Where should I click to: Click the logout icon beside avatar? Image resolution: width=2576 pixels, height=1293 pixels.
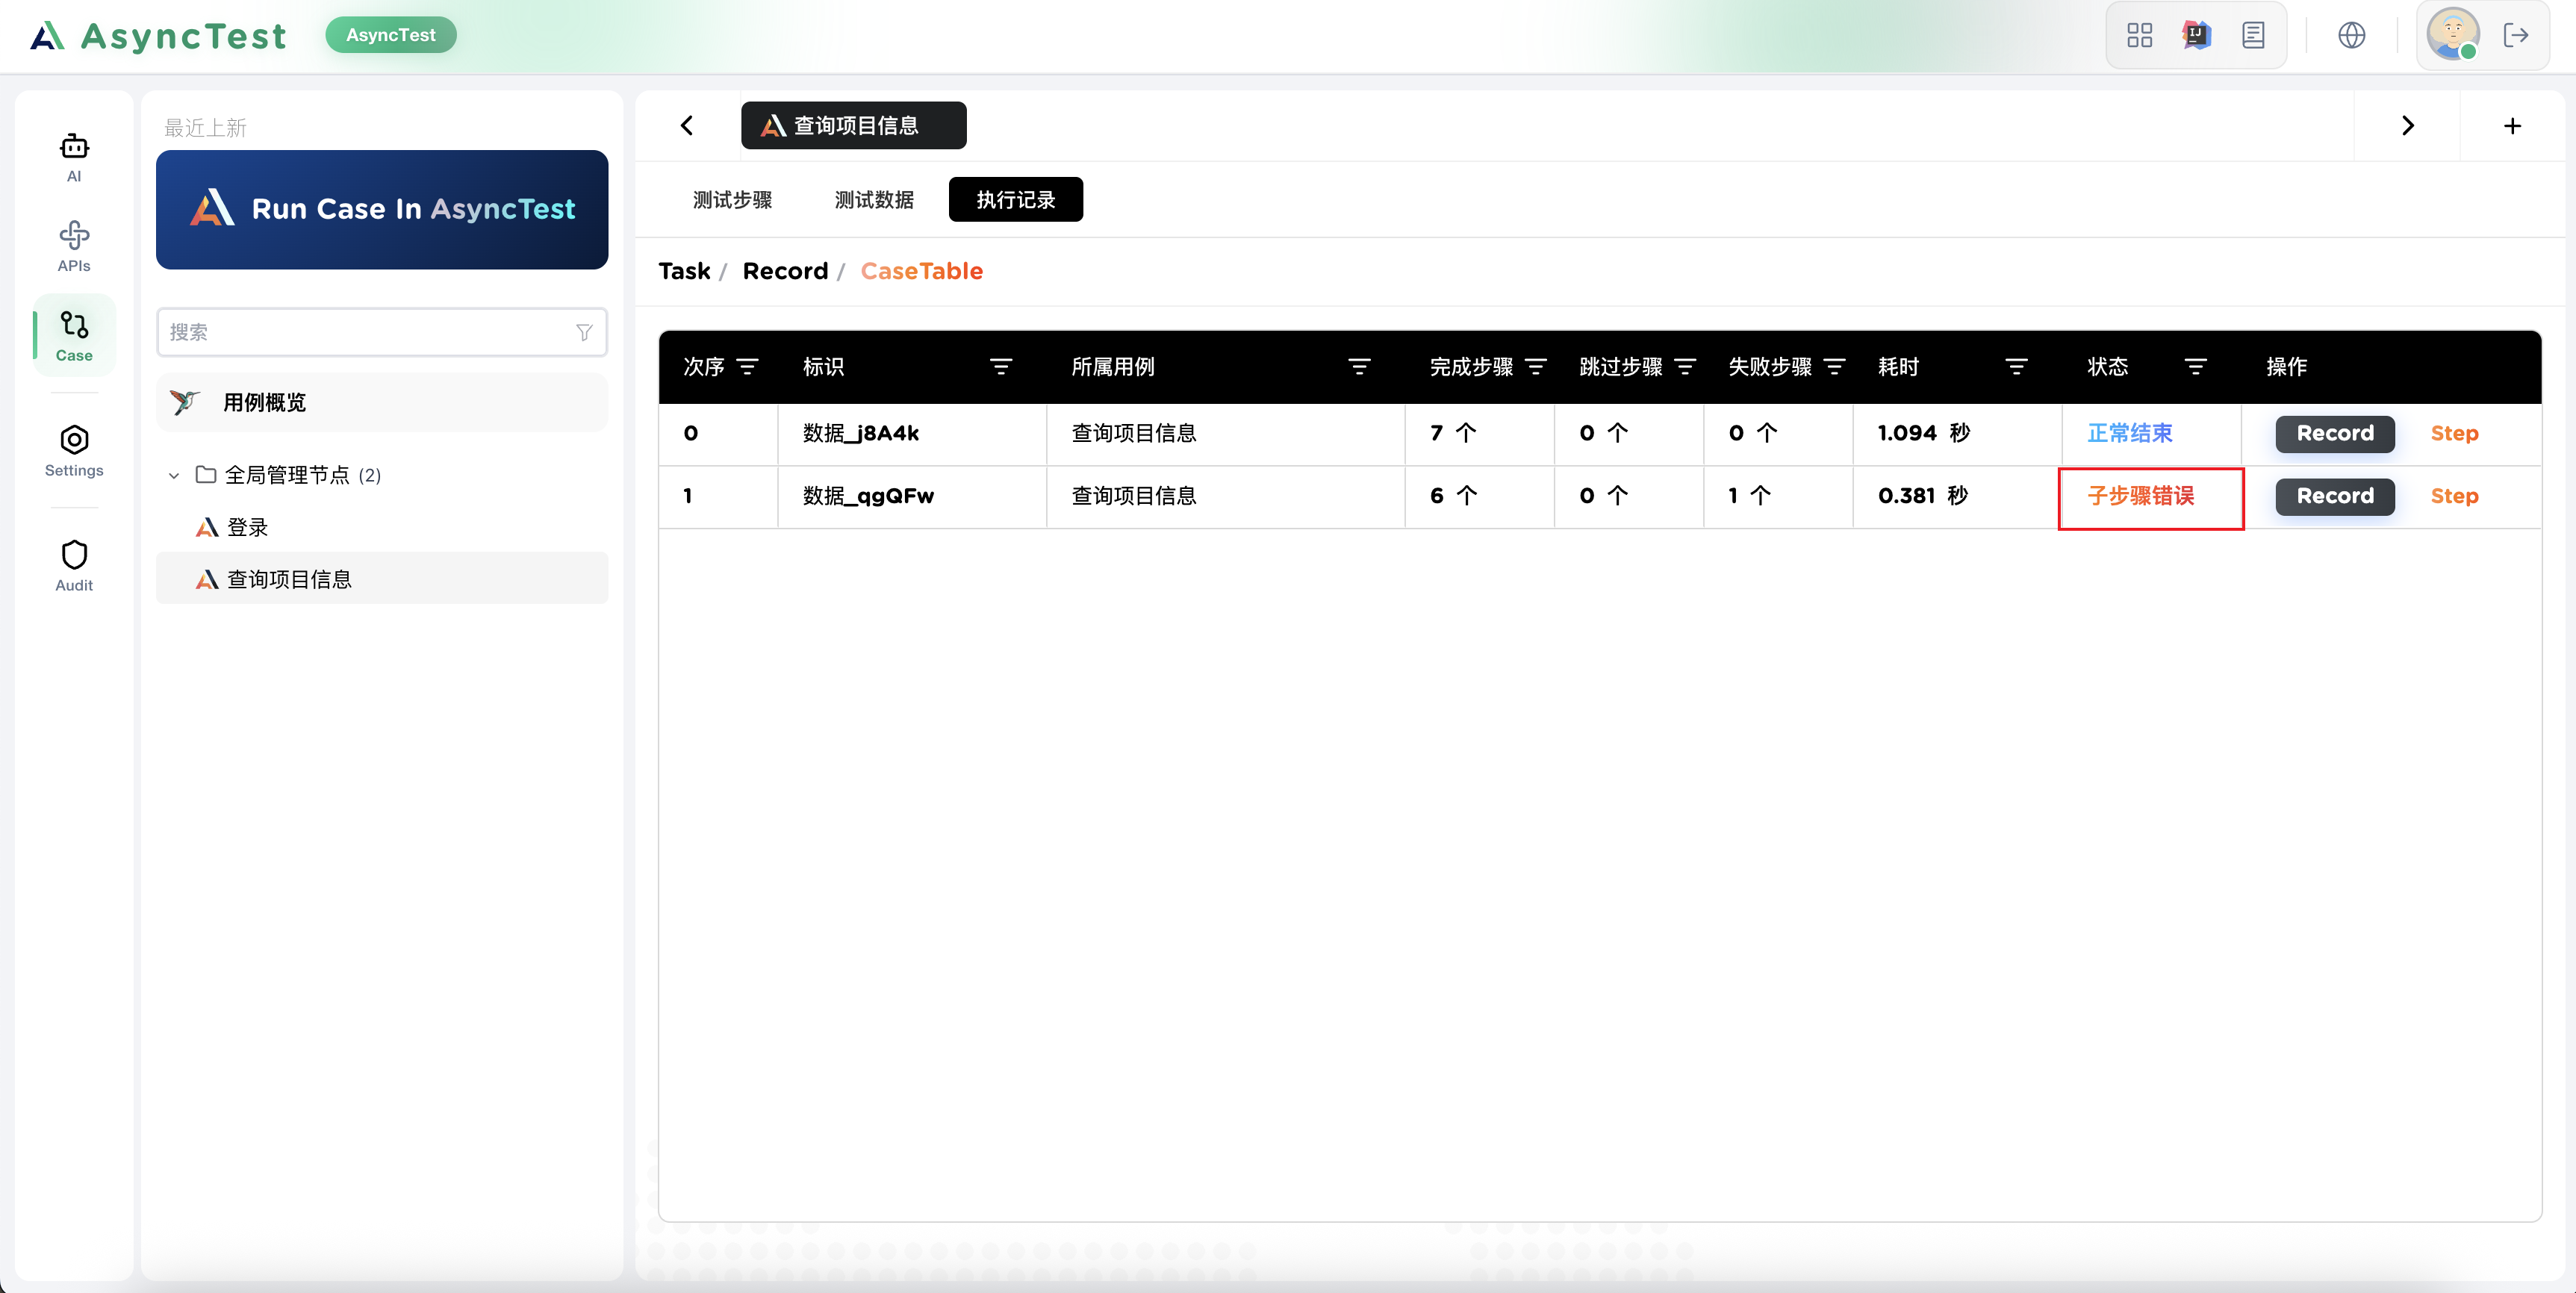(2515, 36)
